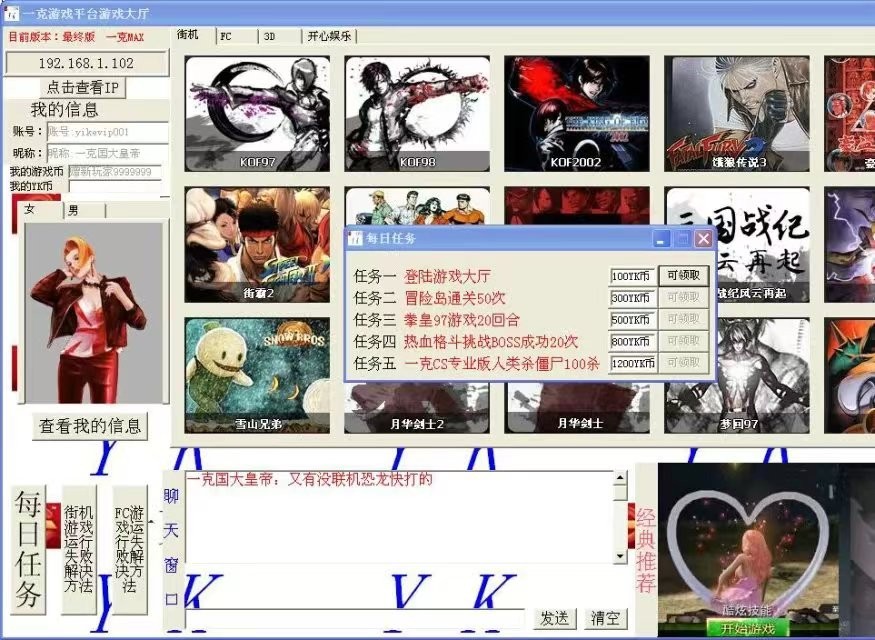Click the 目前版本:最终版 version label
The height and width of the screenshot is (640, 875).
click(x=52, y=37)
